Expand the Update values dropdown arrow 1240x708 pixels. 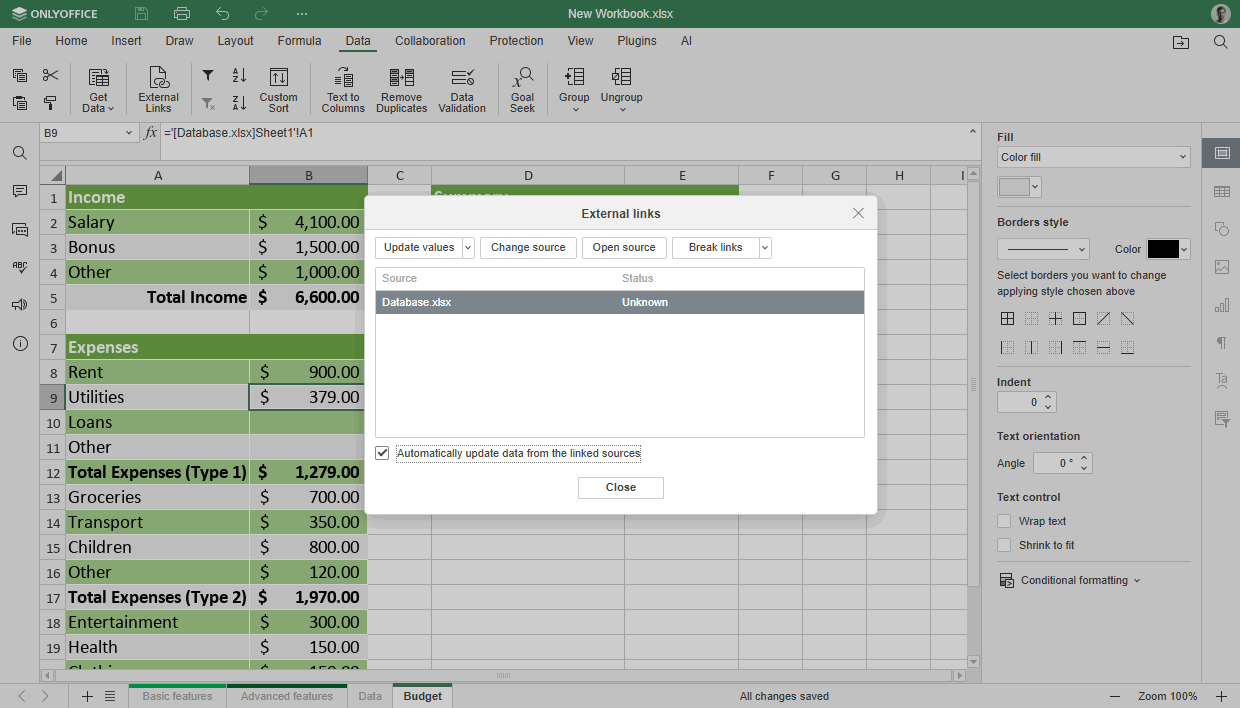tap(468, 248)
